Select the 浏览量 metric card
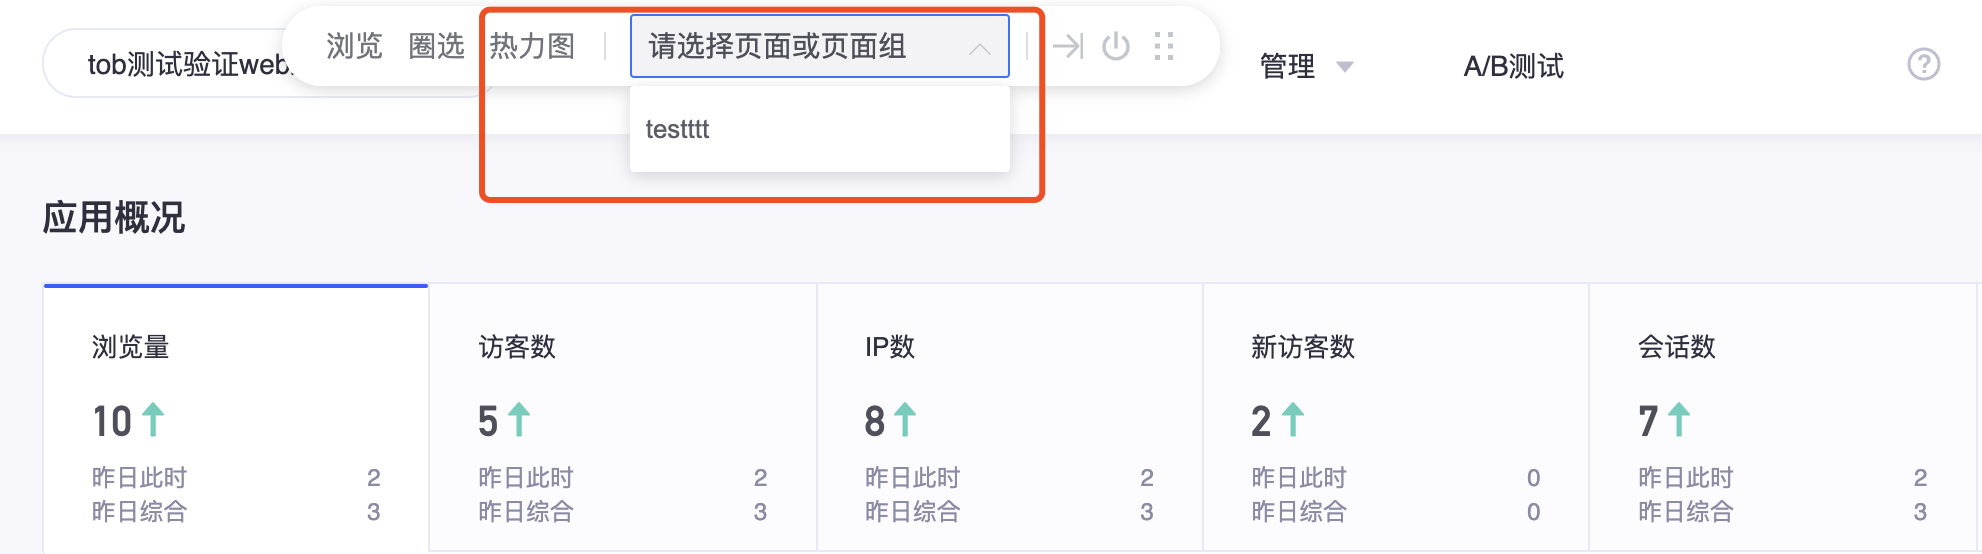This screenshot has width=1982, height=554. coord(236,418)
